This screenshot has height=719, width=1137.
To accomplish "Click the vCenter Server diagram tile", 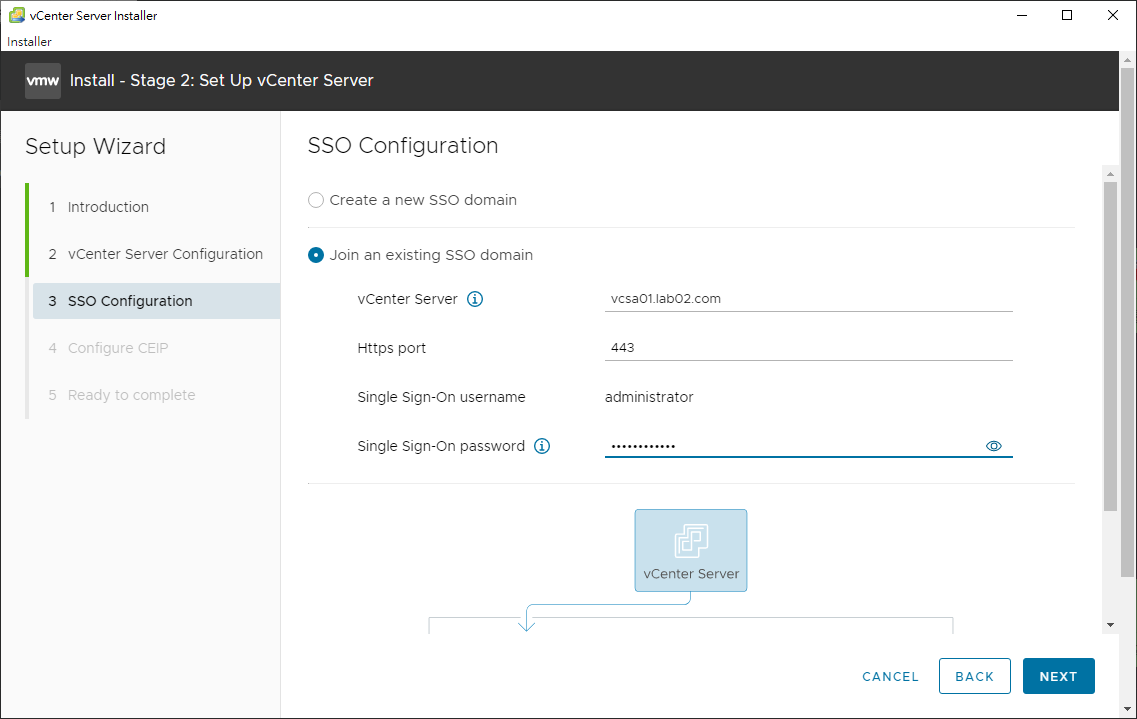I will pyautogui.click(x=690, y=550).
